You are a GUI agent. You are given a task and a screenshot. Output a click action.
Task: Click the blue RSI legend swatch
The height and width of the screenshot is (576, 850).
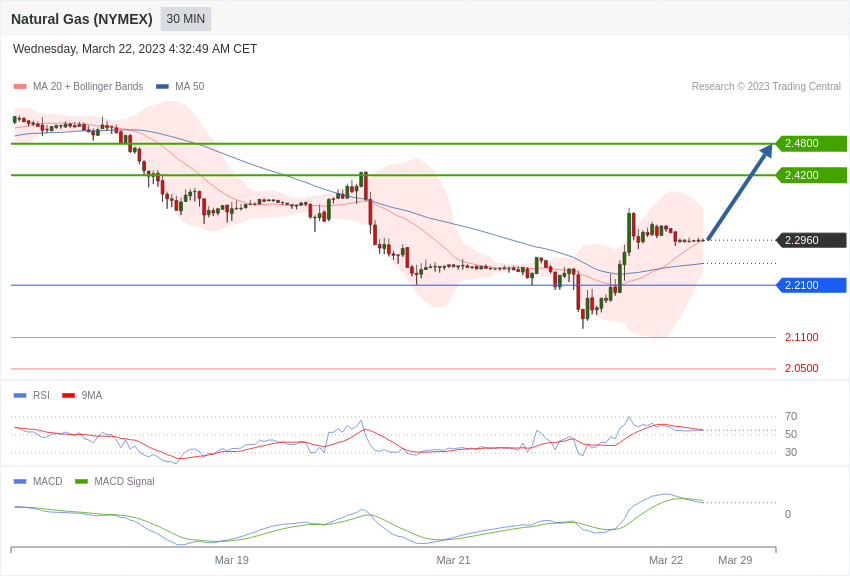tap(20, 396)
